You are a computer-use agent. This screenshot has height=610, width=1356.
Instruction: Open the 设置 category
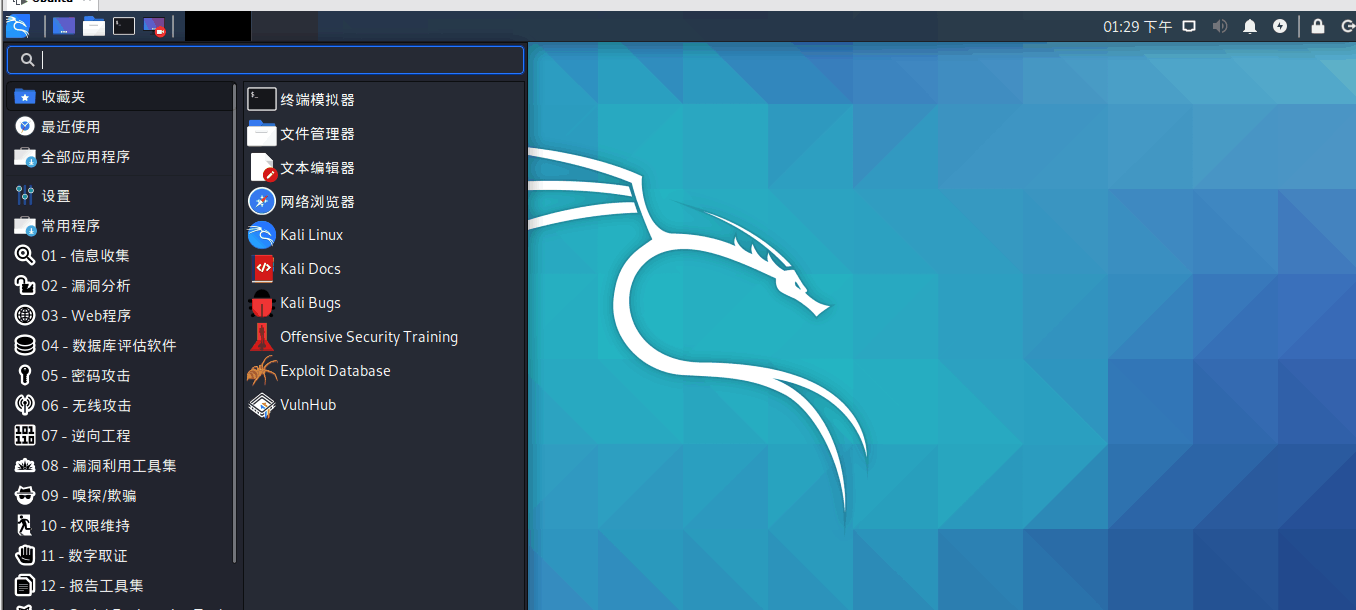coord(120,196)
